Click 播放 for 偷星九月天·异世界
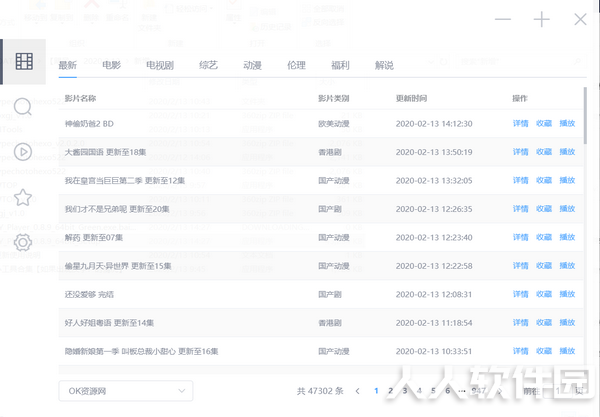Viewport: 600px width, 417px height. click(x=567, y=266)
